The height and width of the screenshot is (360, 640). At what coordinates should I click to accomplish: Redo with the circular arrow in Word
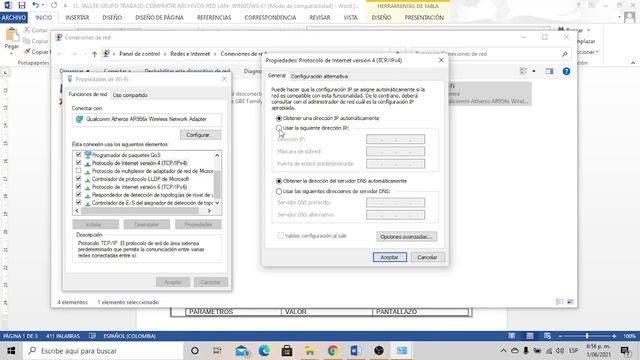[x=54, y=5]
